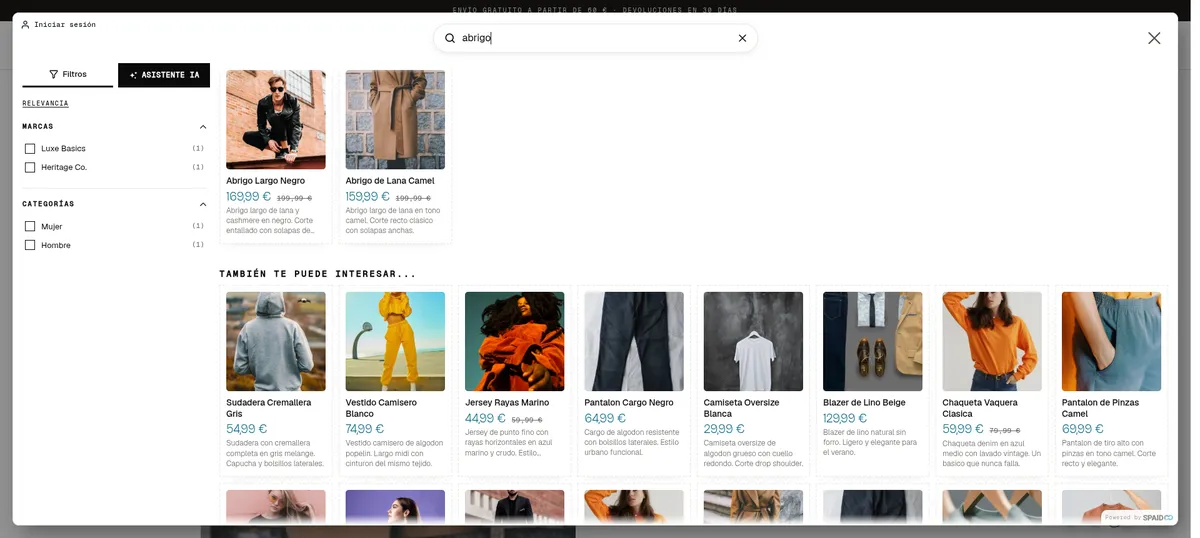
Task: Collapse the Categorías filter section
Action: [203, 204]
